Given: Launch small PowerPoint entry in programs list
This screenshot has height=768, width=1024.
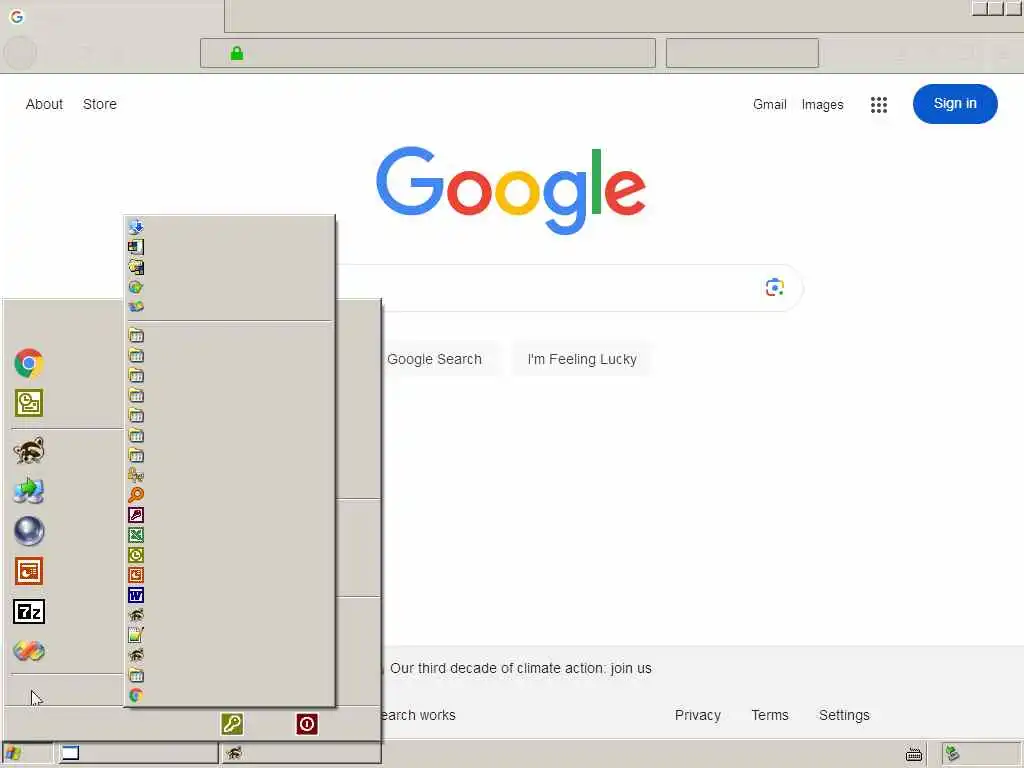Looking at the screenshot, I should [x=136, y=575].
